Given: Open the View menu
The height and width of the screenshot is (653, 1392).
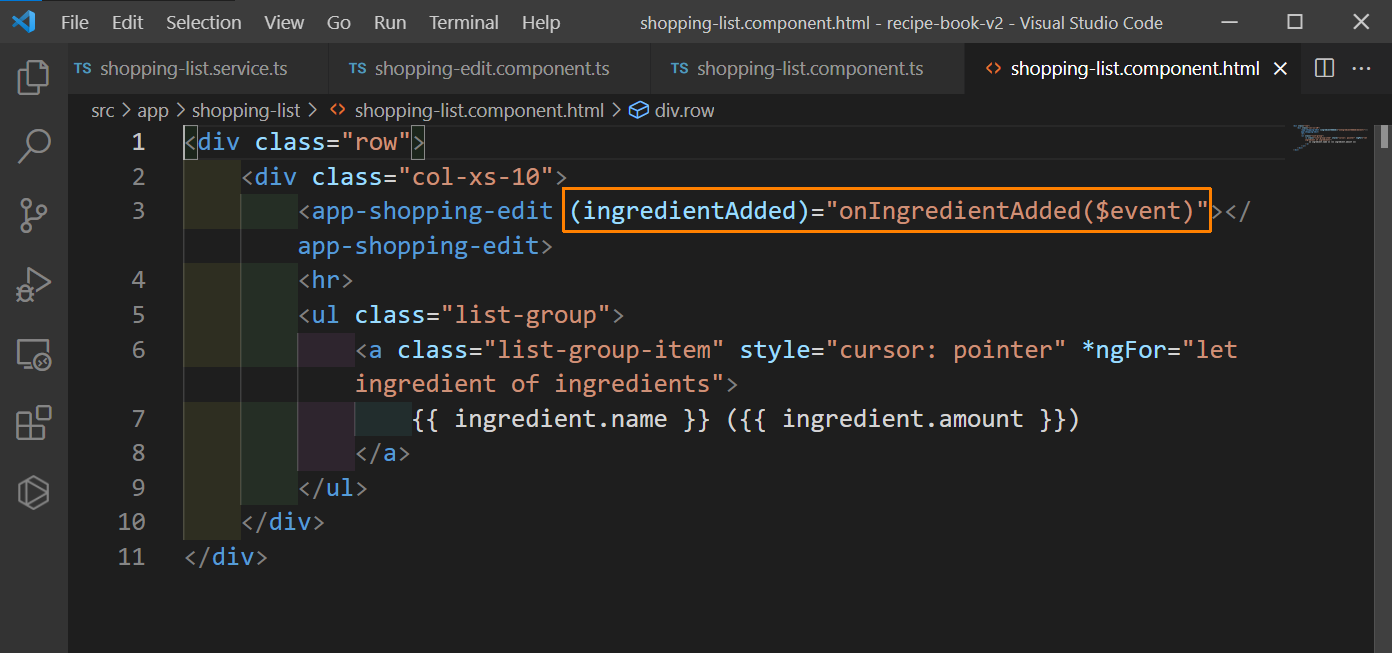Looking at the screenshot, I should click(285, 22).
